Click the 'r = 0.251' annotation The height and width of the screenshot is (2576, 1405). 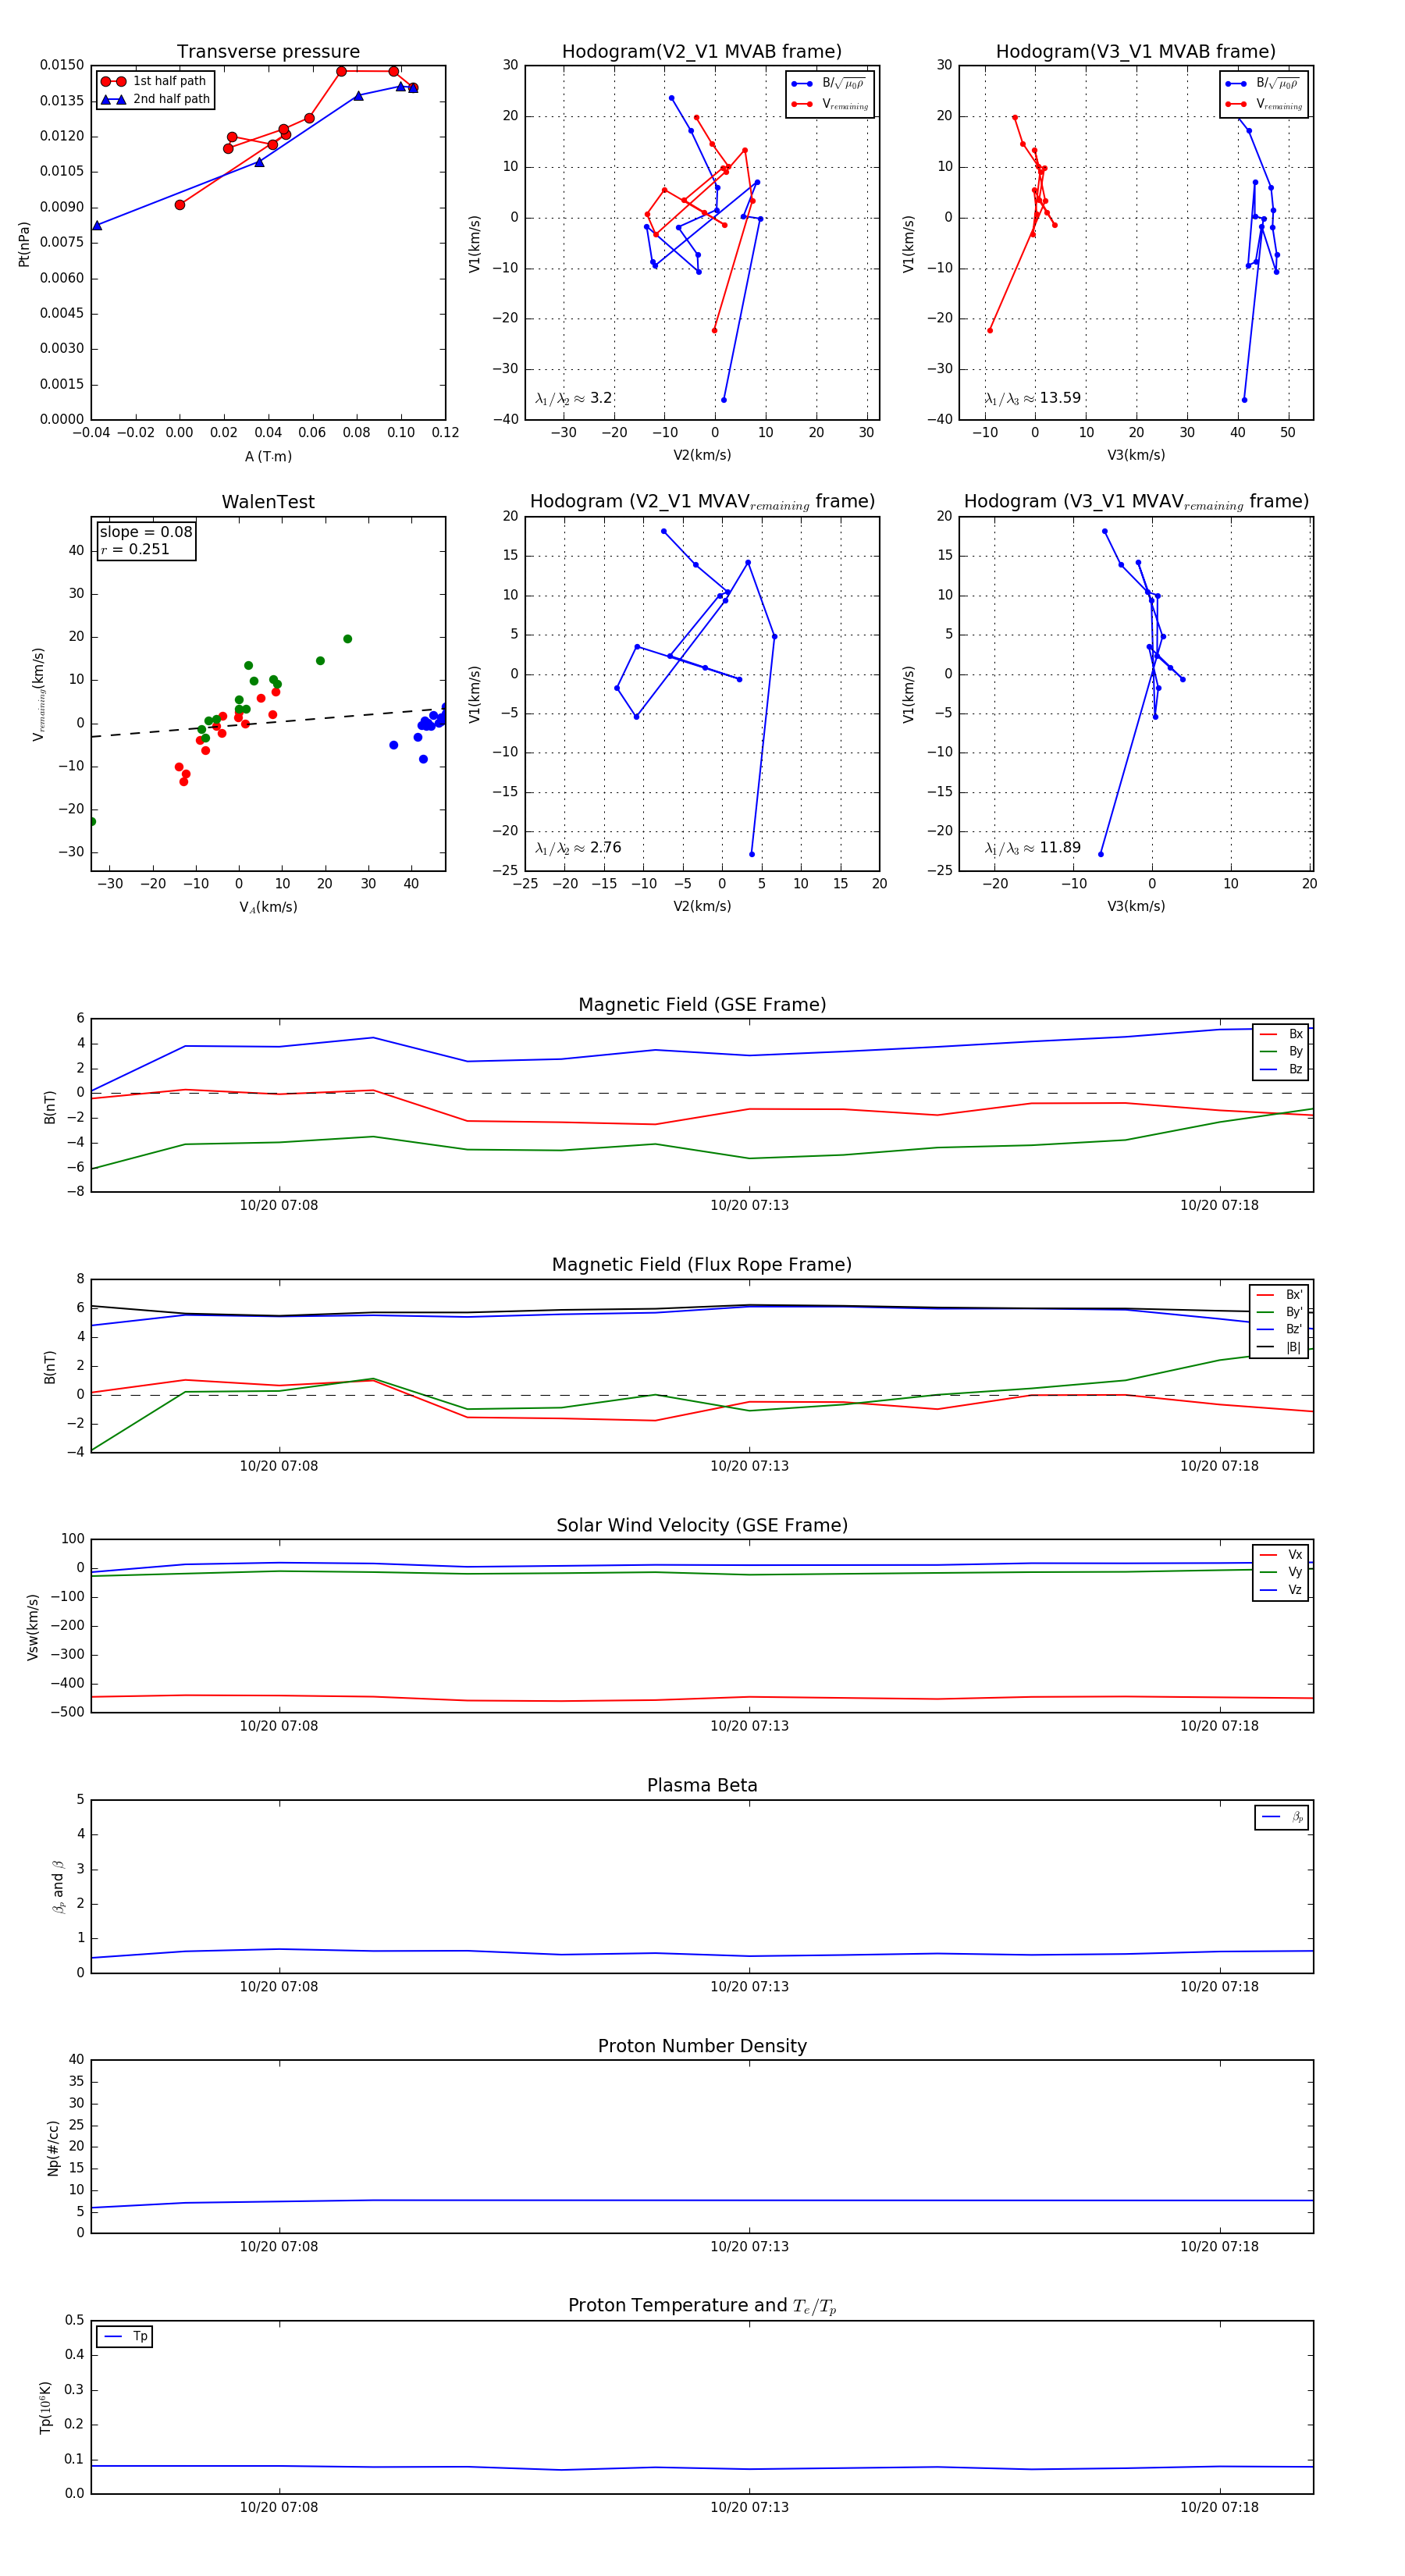click(135, 549)
